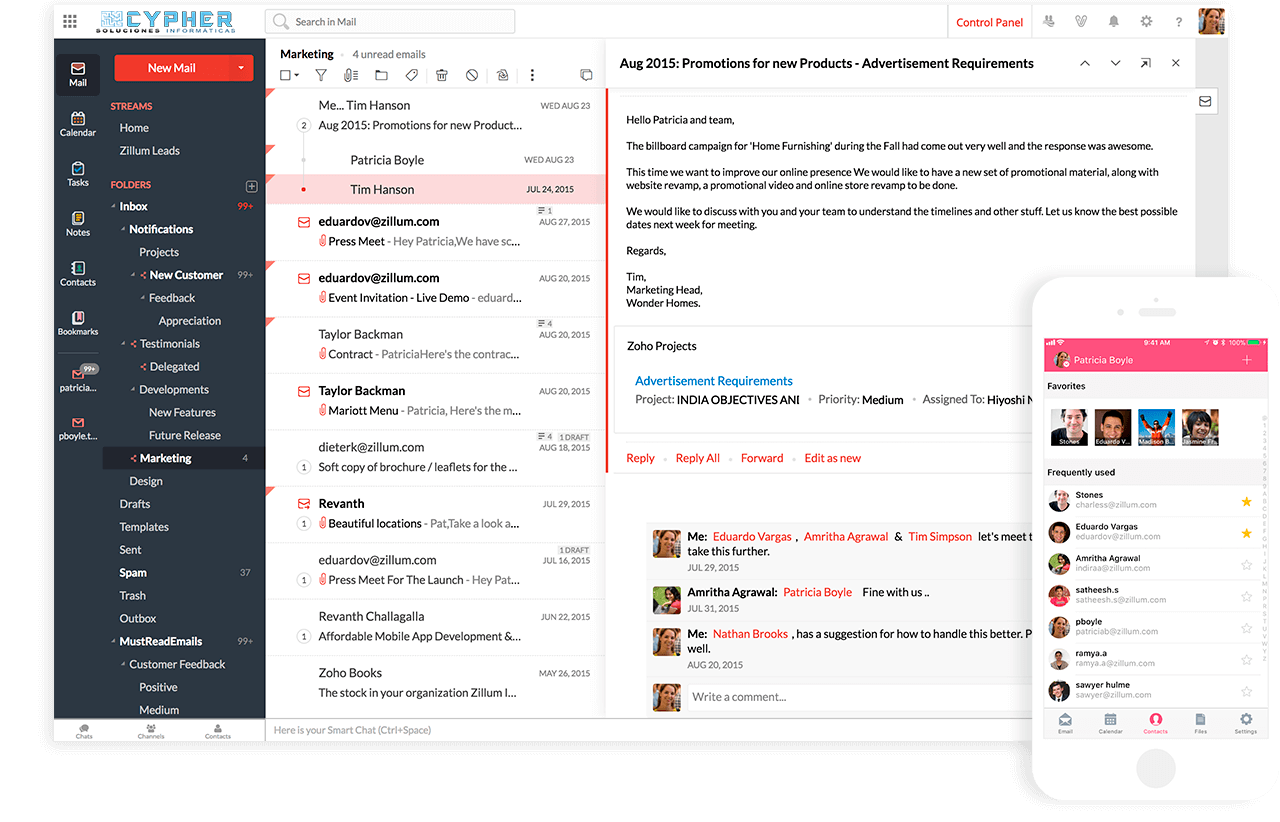Viewport: 1280px width, 822px height.
Task: Open the settings gear icon in top bar
Action: 1146,21
